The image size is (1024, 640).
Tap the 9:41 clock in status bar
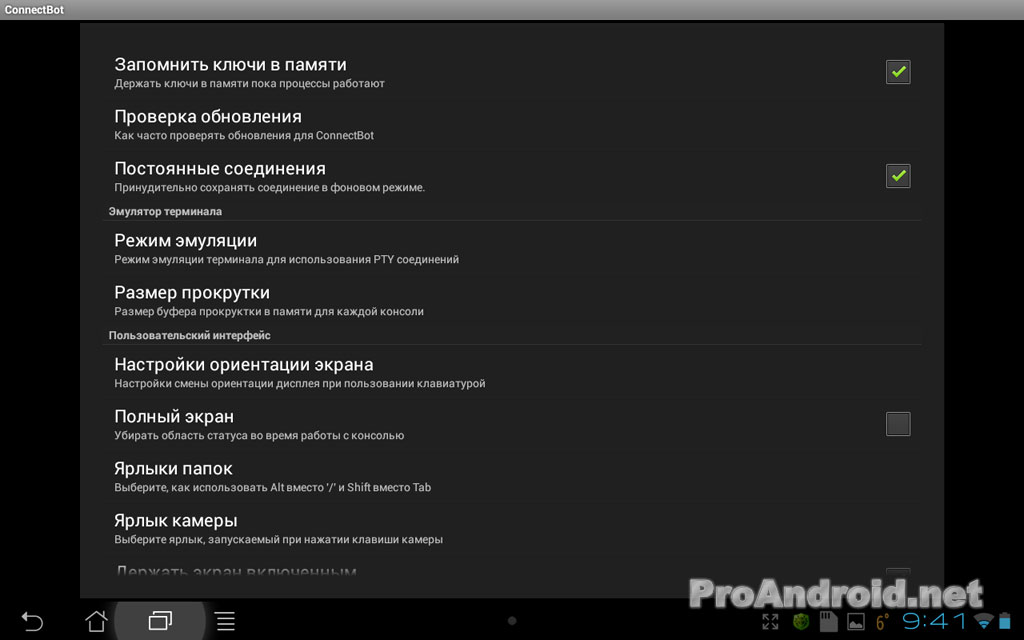coord(934,620)
